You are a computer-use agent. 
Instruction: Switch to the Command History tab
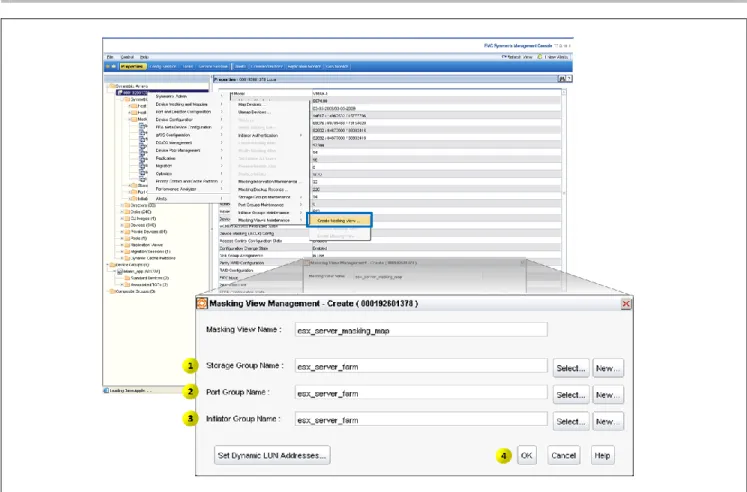(x=267, y=67)
